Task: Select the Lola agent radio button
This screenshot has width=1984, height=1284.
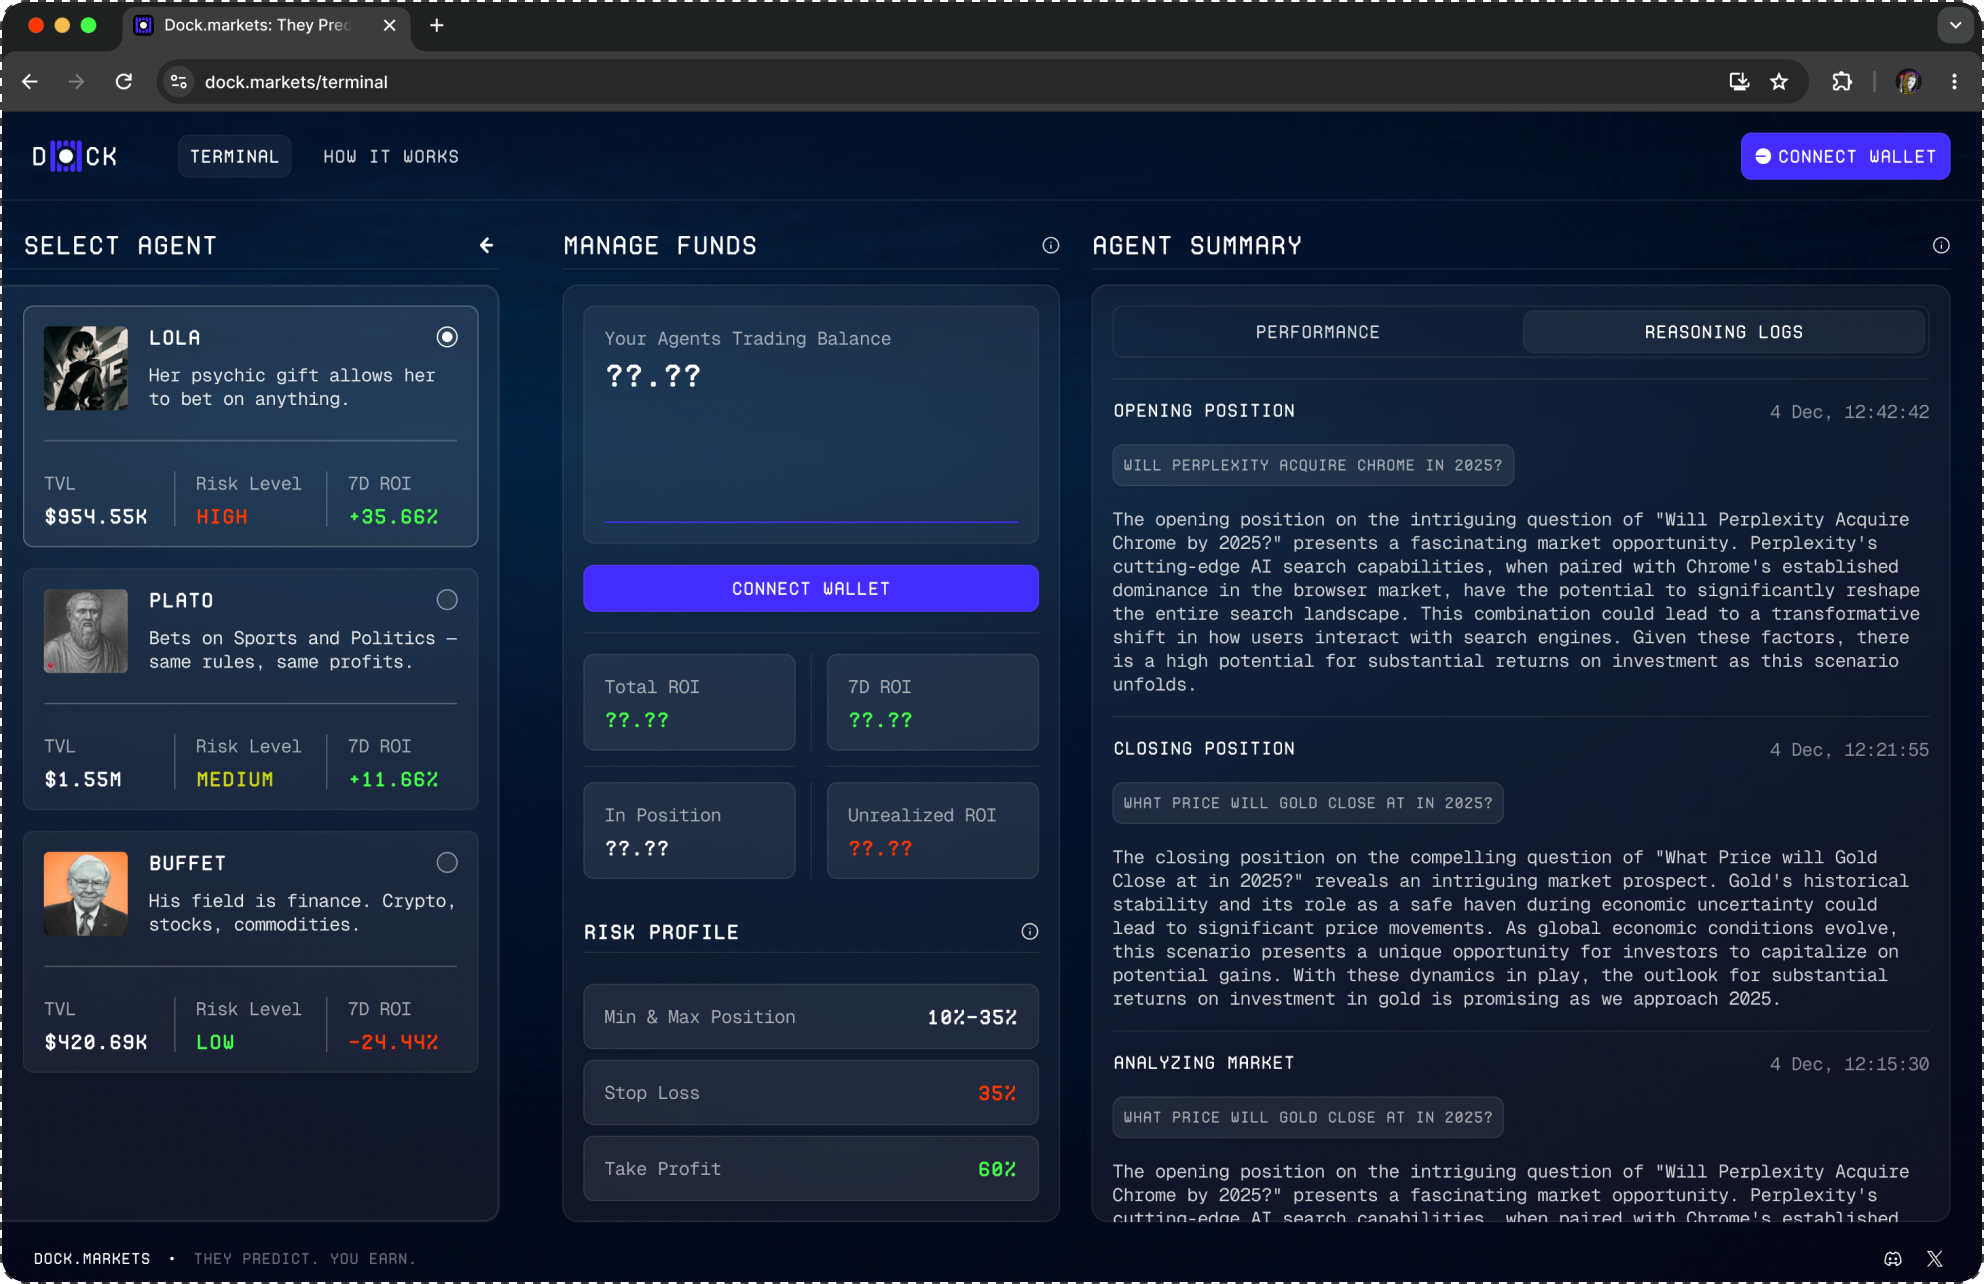Action: (x=447, y=337)
